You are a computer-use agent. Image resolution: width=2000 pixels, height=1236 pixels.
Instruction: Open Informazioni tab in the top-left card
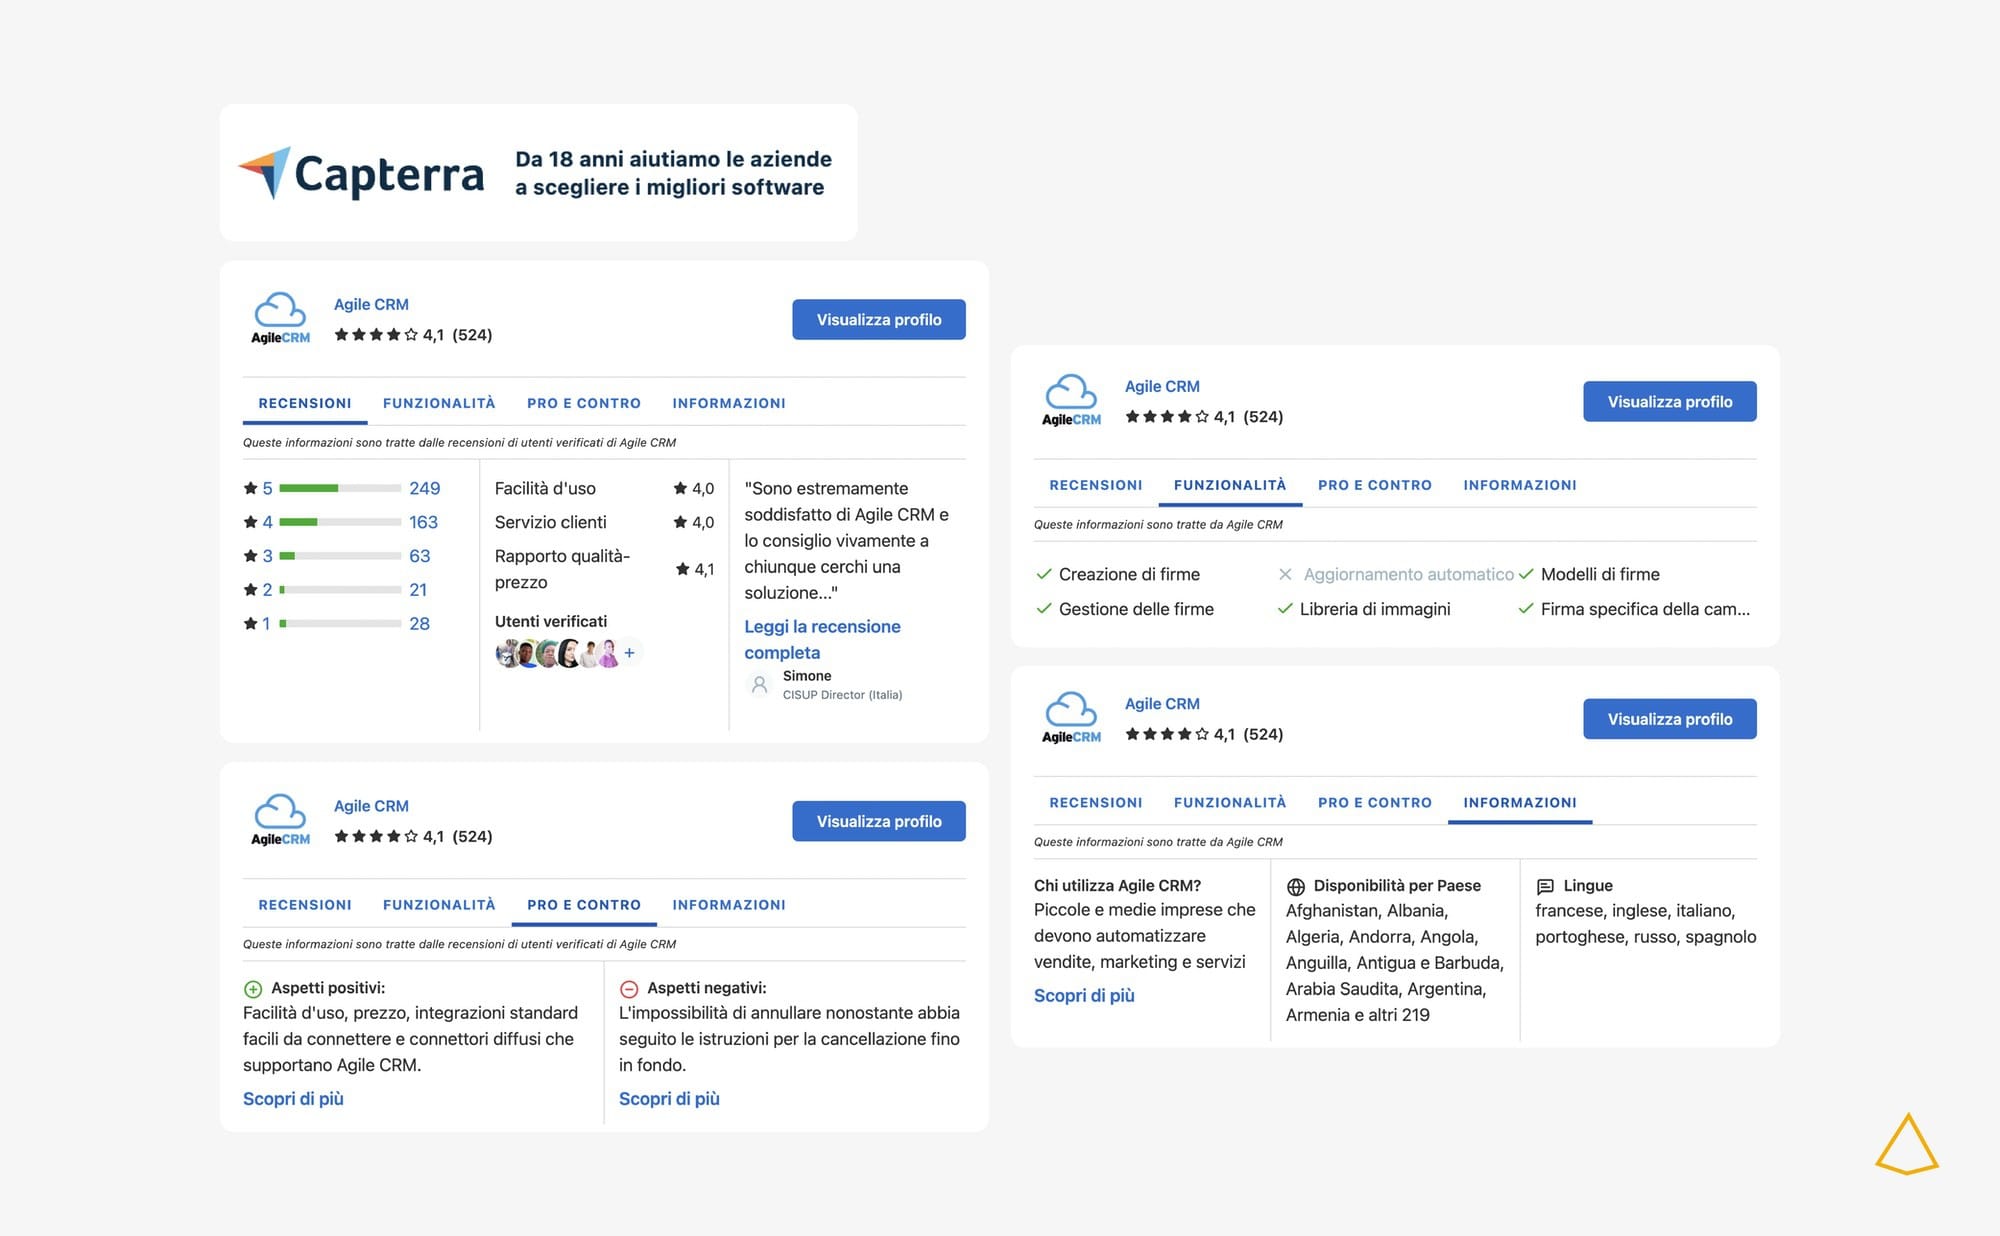pyautogui.click(x=729, y=403)
